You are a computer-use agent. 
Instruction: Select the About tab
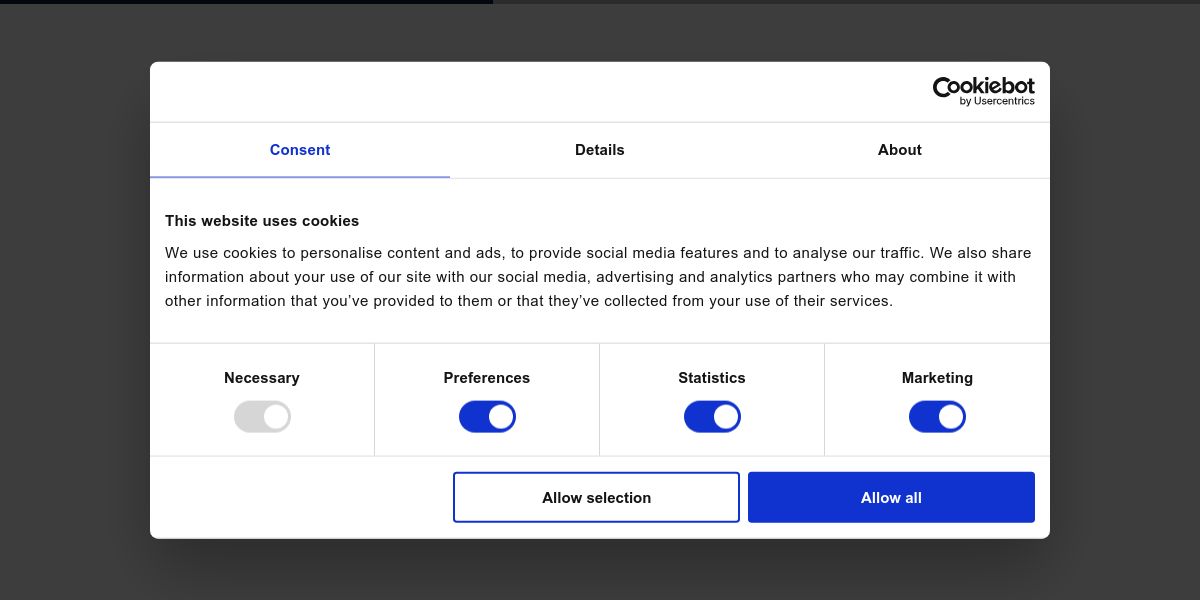900,150
